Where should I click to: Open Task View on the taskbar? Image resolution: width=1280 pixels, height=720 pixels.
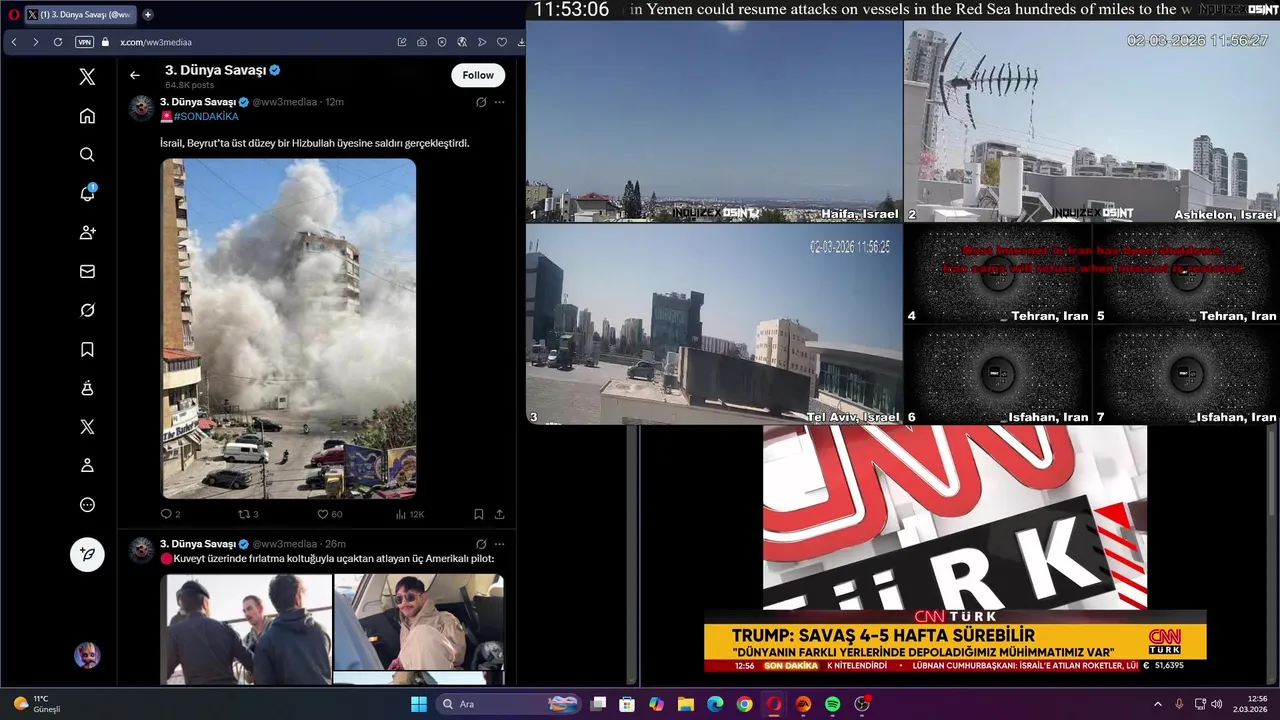598,704
